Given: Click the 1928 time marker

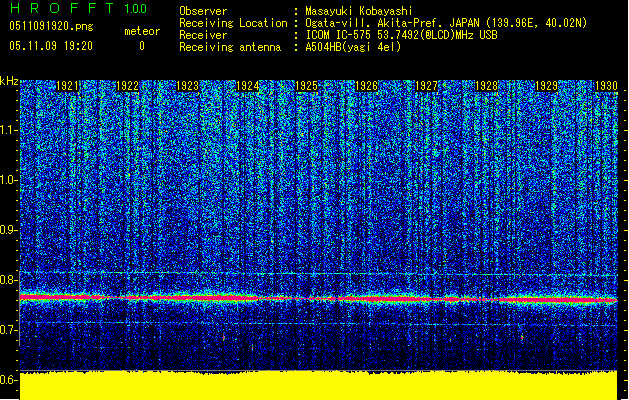Looking at the screenshot, I should pyautogui.click(x=486, y=86).
